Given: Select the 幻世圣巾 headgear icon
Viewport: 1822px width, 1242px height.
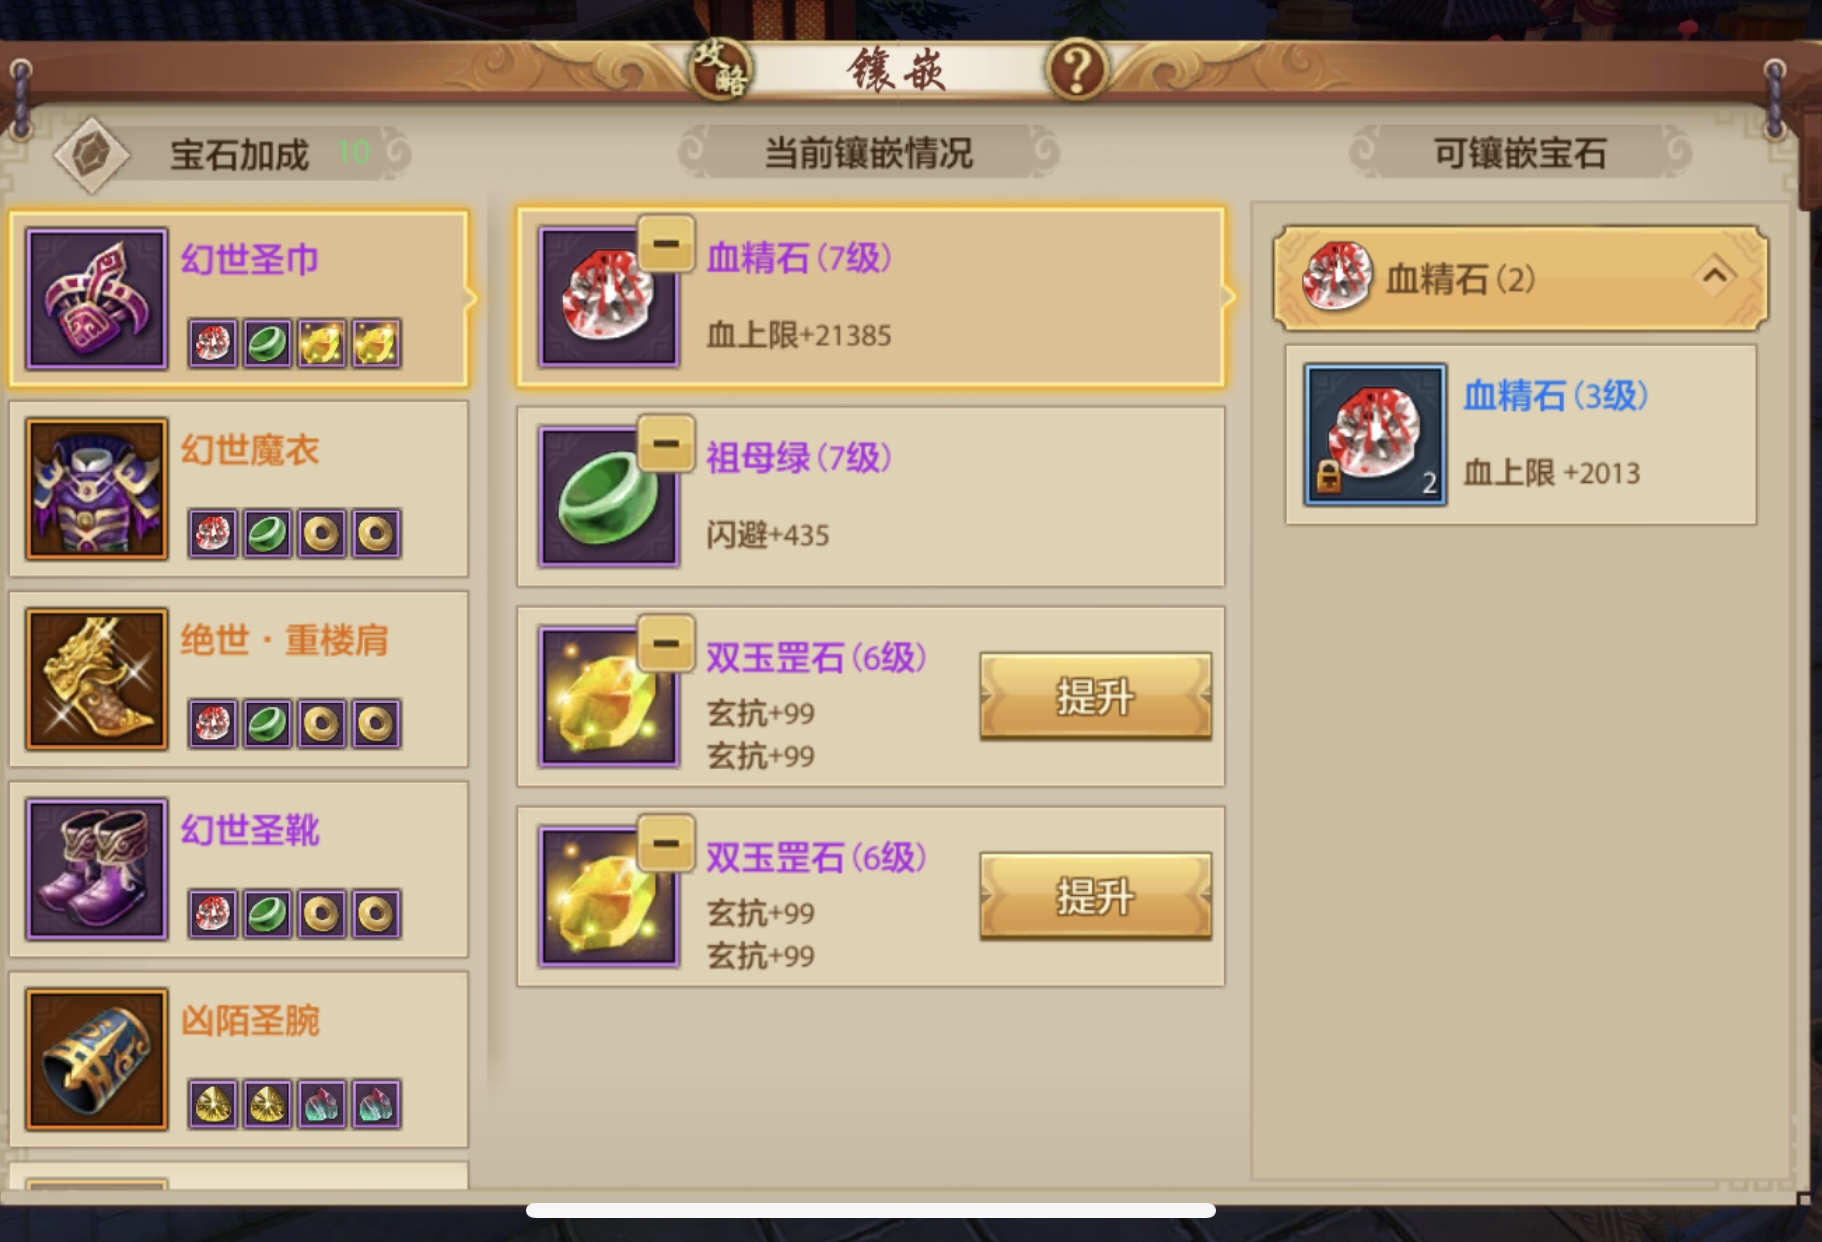Looking at the screenshot, I should pos(97,298).
